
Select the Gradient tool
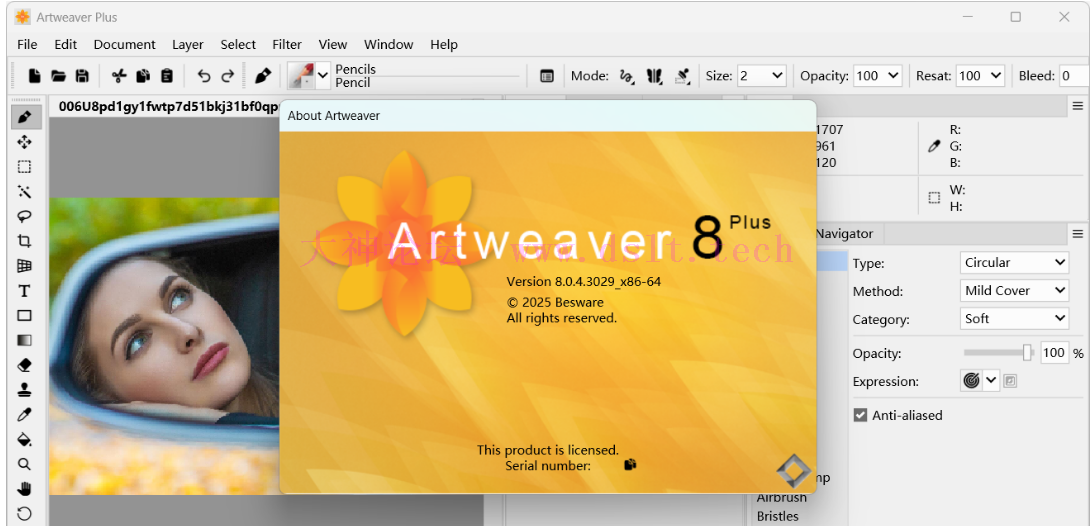tap(24, 340)
